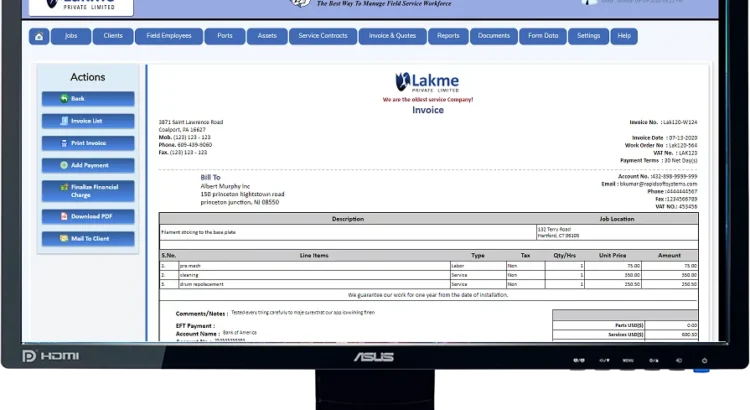Click the Print Invoice button
The height and width of the screenshot is (410, 750).
coord(88,143)
